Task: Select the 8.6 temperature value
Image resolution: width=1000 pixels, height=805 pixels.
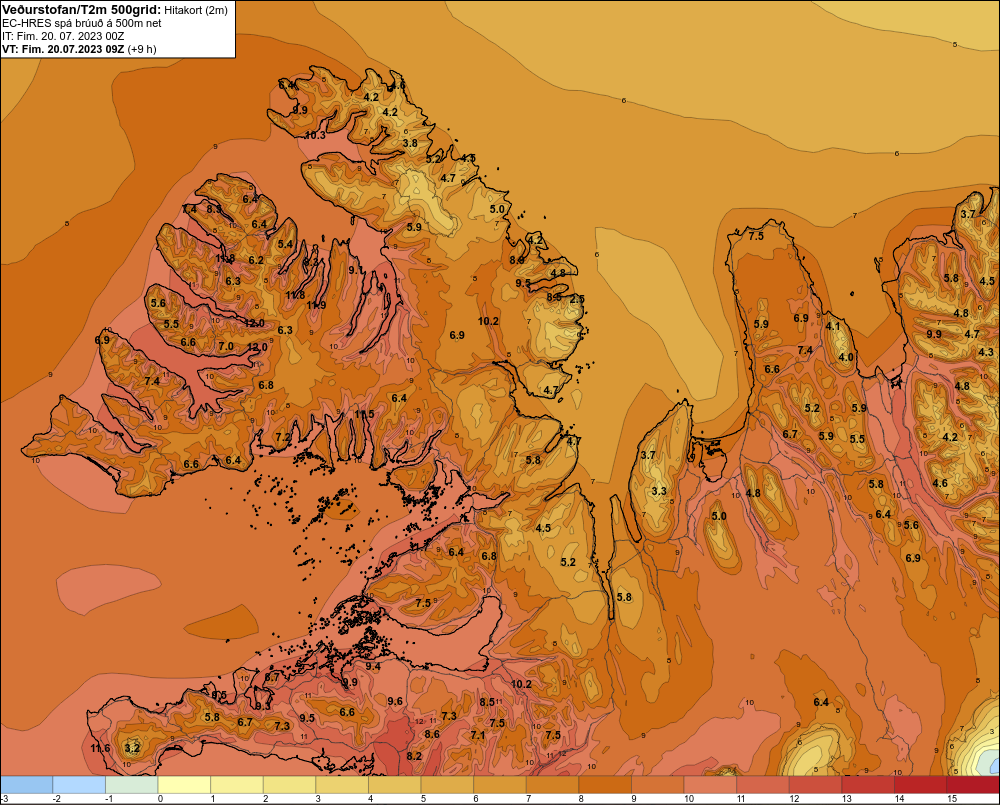Action: click(432, 734)
